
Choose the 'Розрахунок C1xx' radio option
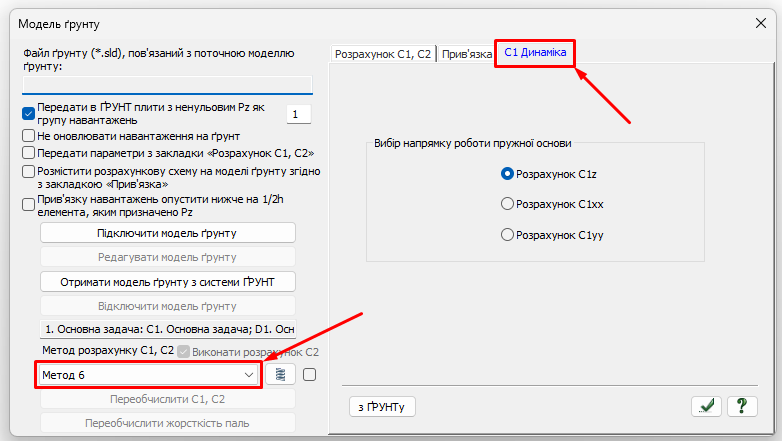pos(507,204)
